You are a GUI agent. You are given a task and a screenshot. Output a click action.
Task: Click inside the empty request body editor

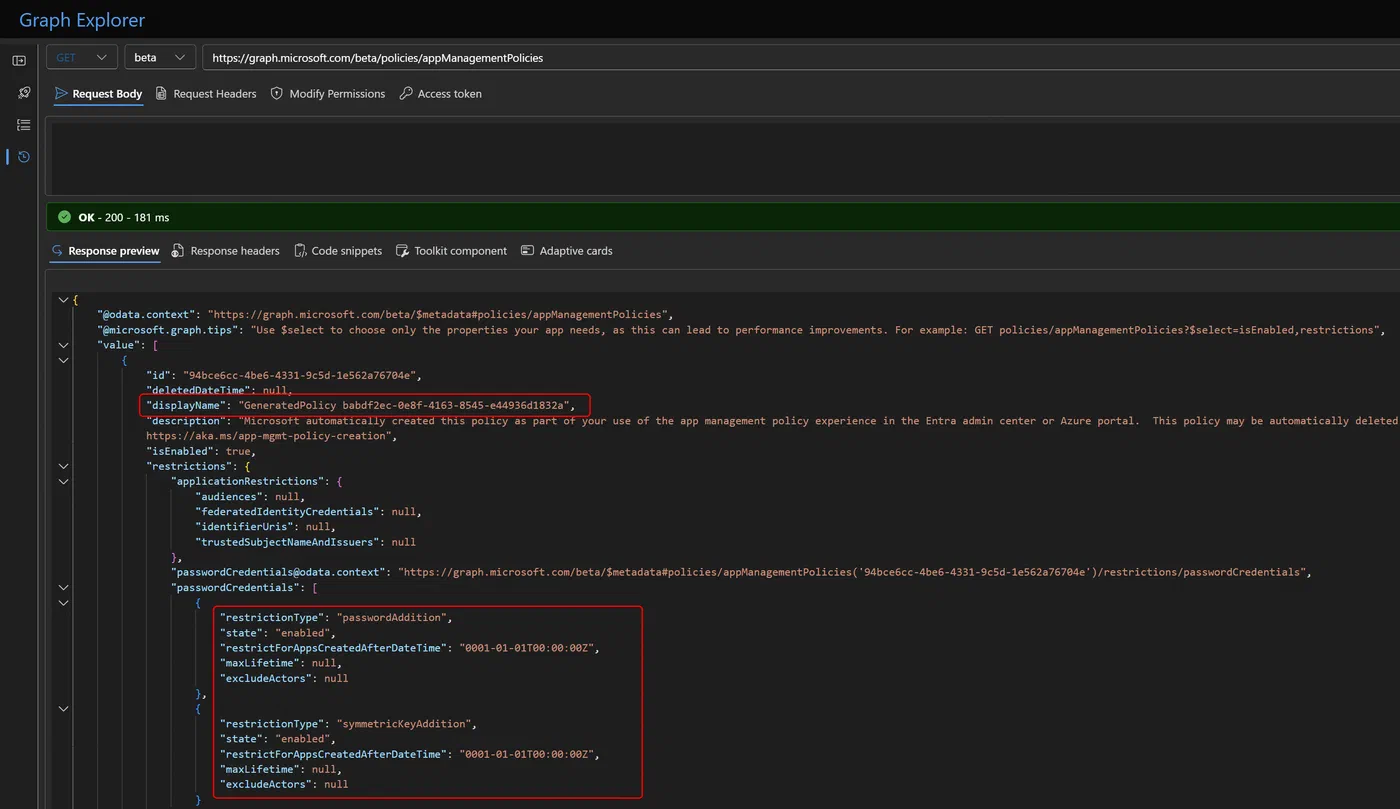tap(725, 158)
